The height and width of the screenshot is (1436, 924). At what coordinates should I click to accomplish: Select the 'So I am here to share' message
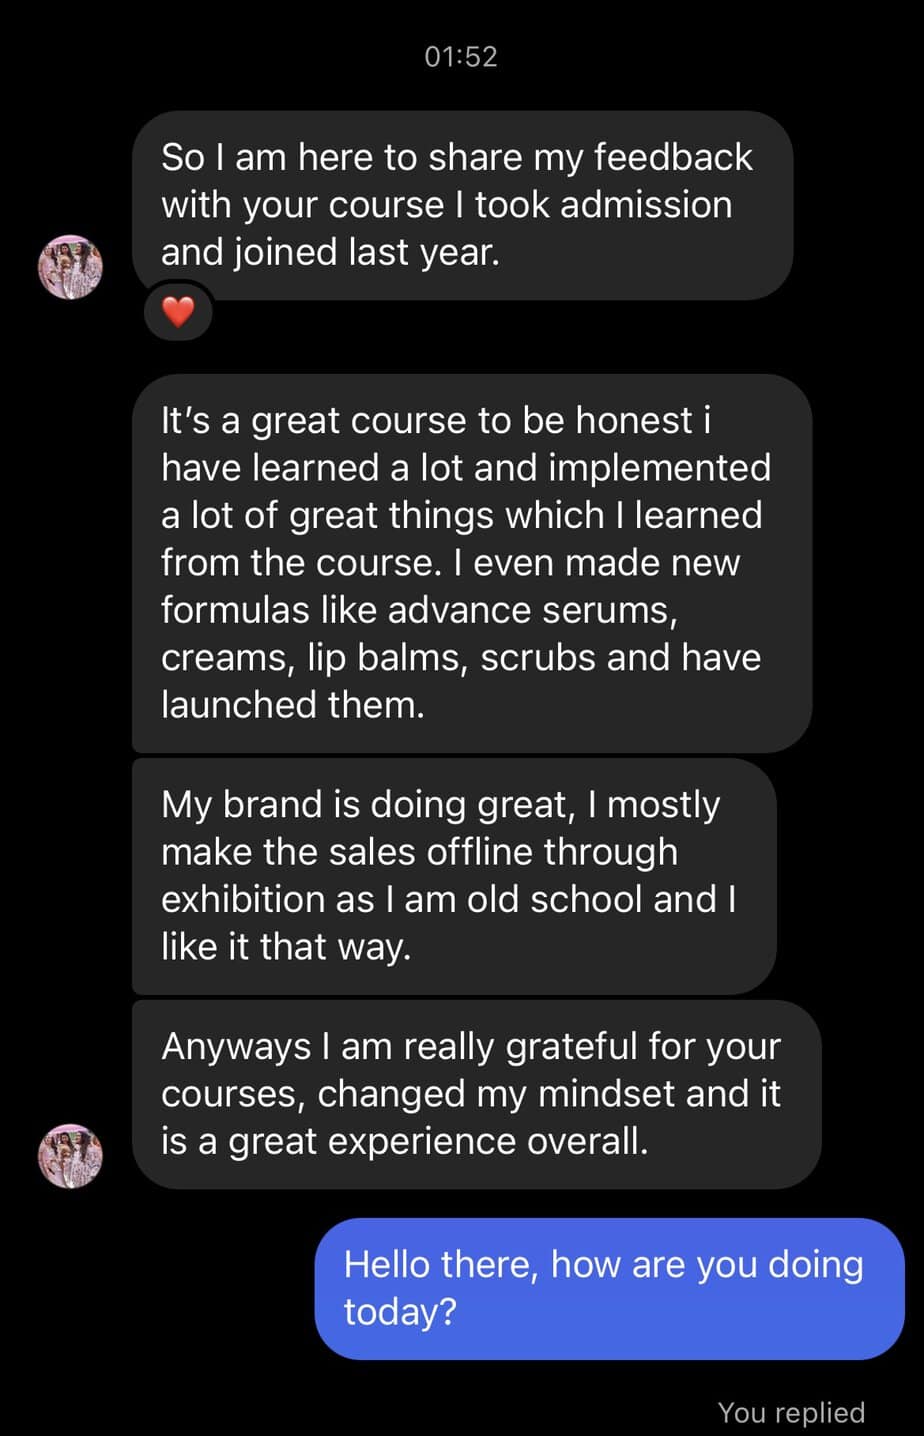point(462,205)
